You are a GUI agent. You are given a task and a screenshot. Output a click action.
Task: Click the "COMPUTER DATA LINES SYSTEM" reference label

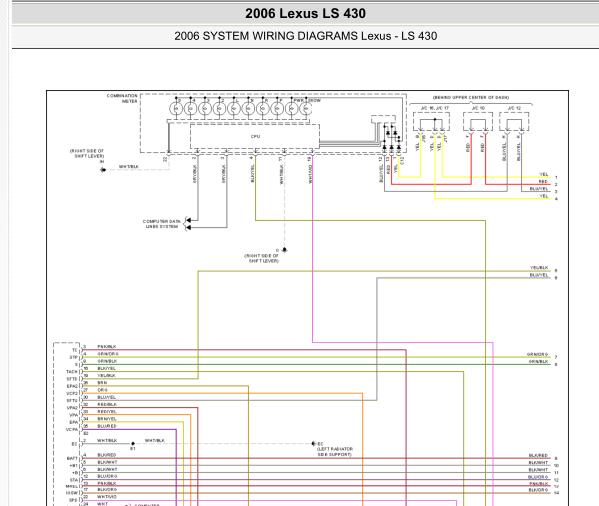tap(162, 224)
